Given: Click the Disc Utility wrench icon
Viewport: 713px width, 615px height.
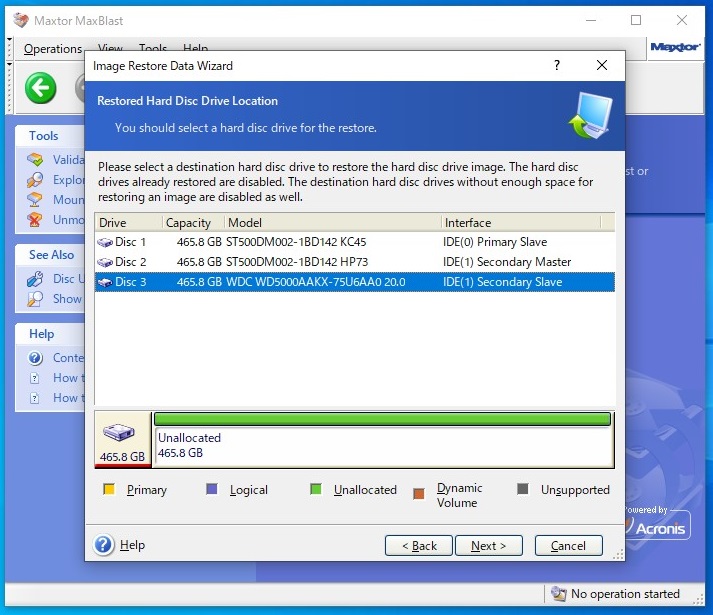Looking at the screenshot, I should coord(35,279).
